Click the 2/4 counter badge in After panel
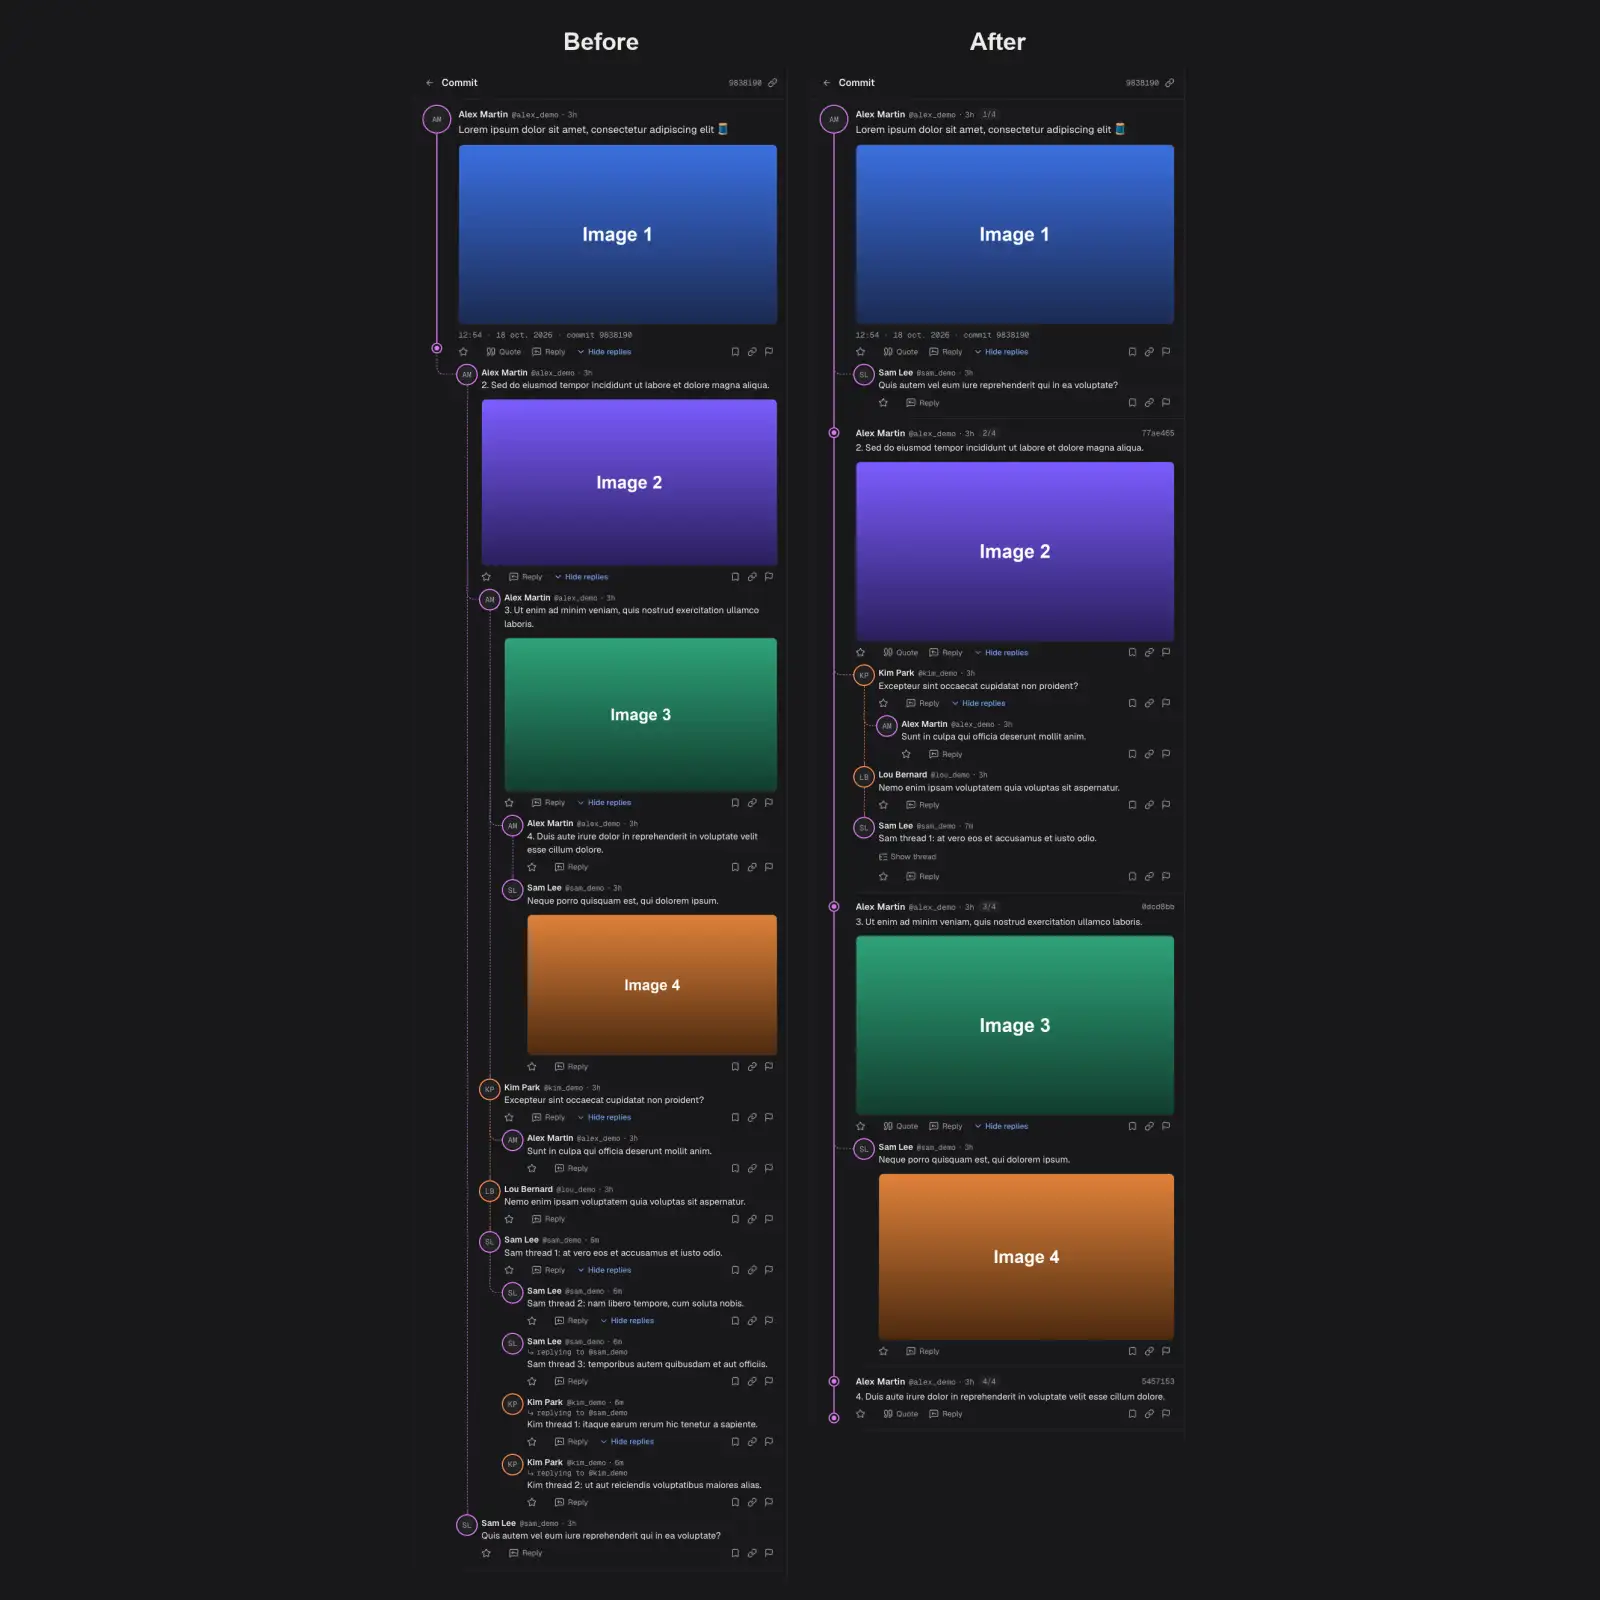Screen dimensions: 1600x1600 click(x=989, y=433)
